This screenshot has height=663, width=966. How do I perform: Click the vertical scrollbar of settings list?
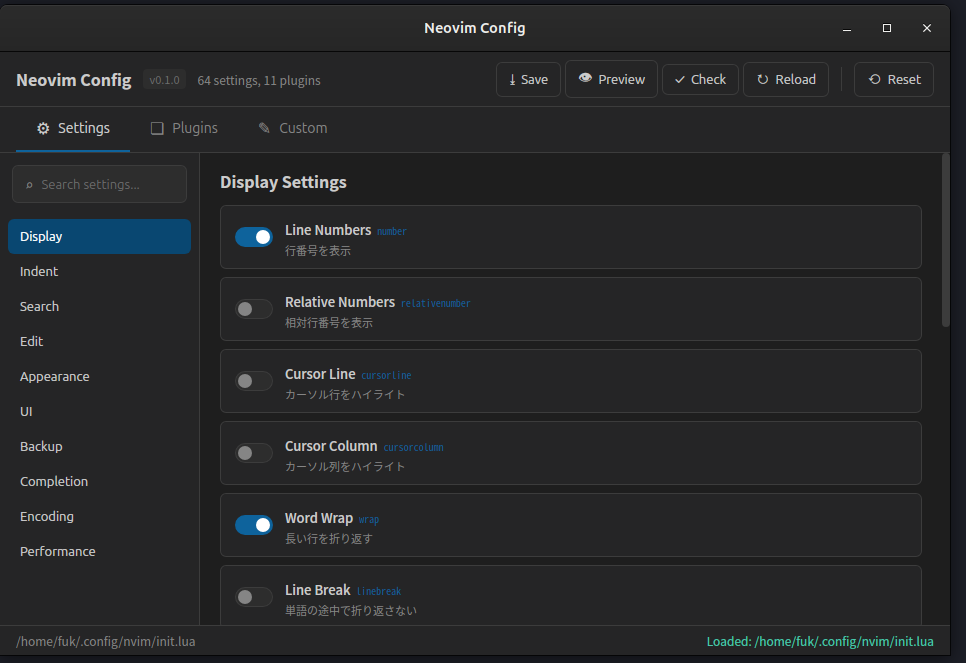[946, 240]
